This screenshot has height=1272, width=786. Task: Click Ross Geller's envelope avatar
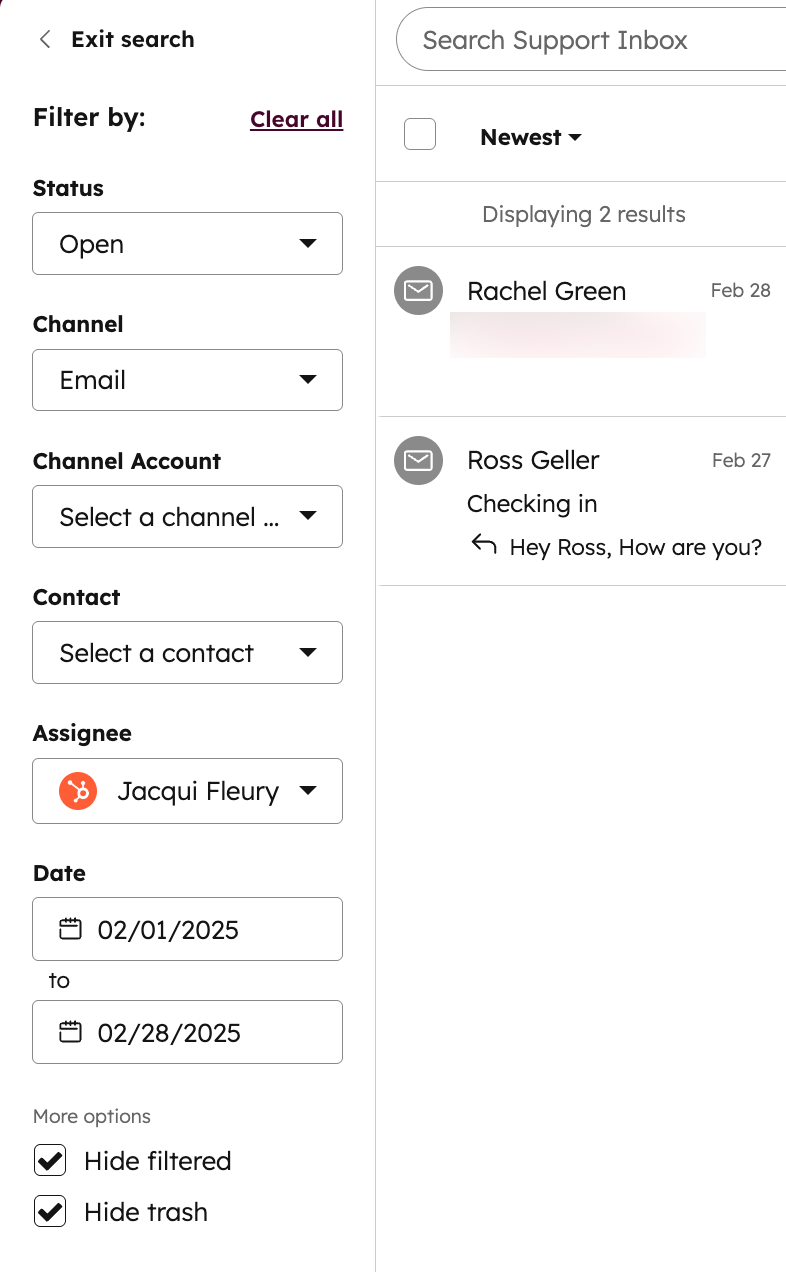point(418,460)
